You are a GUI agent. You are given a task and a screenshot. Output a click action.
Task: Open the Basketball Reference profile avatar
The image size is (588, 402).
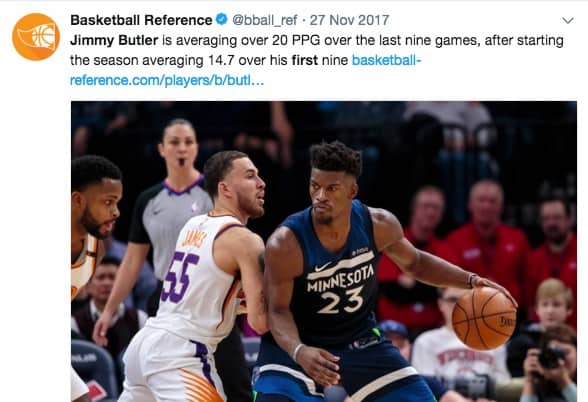[36, 36]
